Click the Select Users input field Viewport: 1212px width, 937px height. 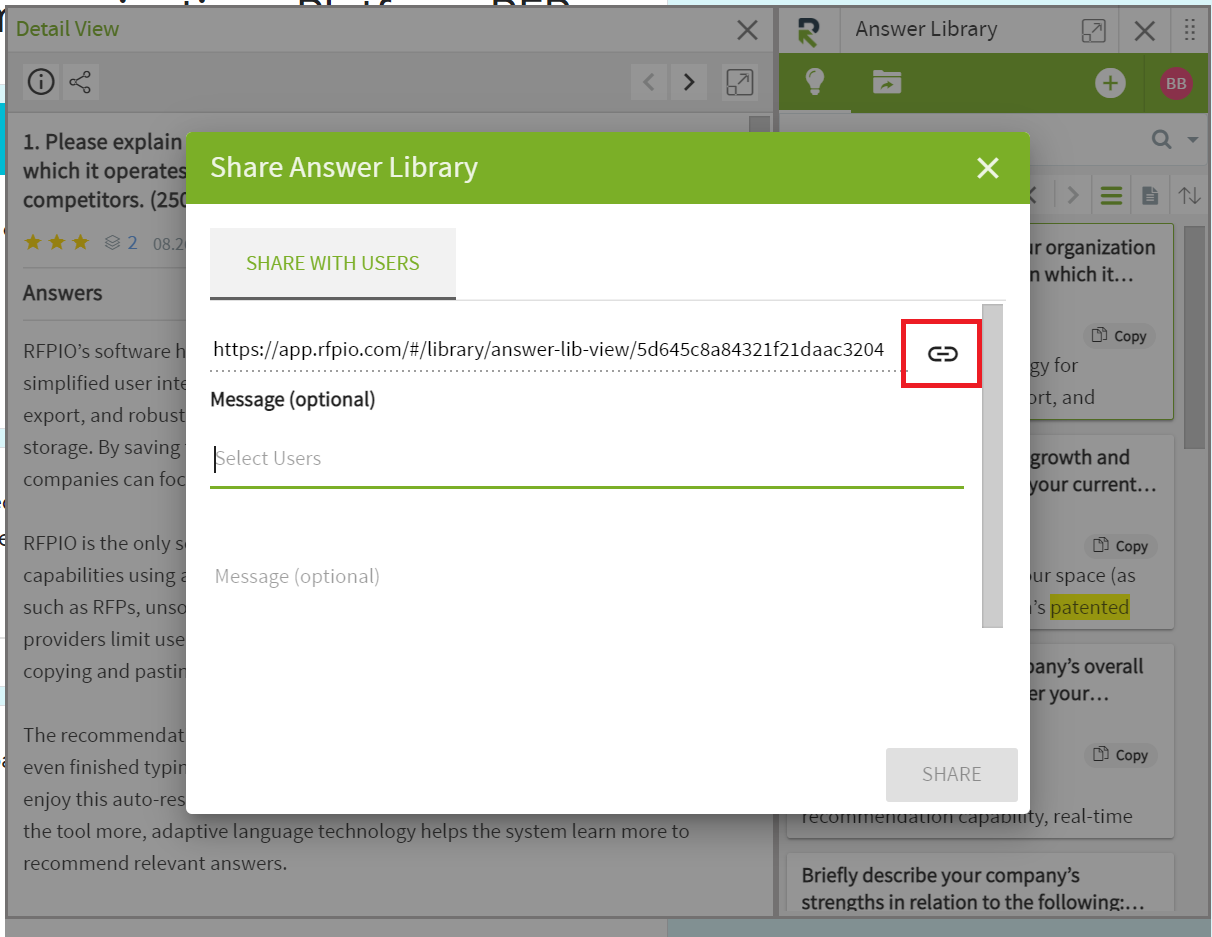click(x=587, y=459)
